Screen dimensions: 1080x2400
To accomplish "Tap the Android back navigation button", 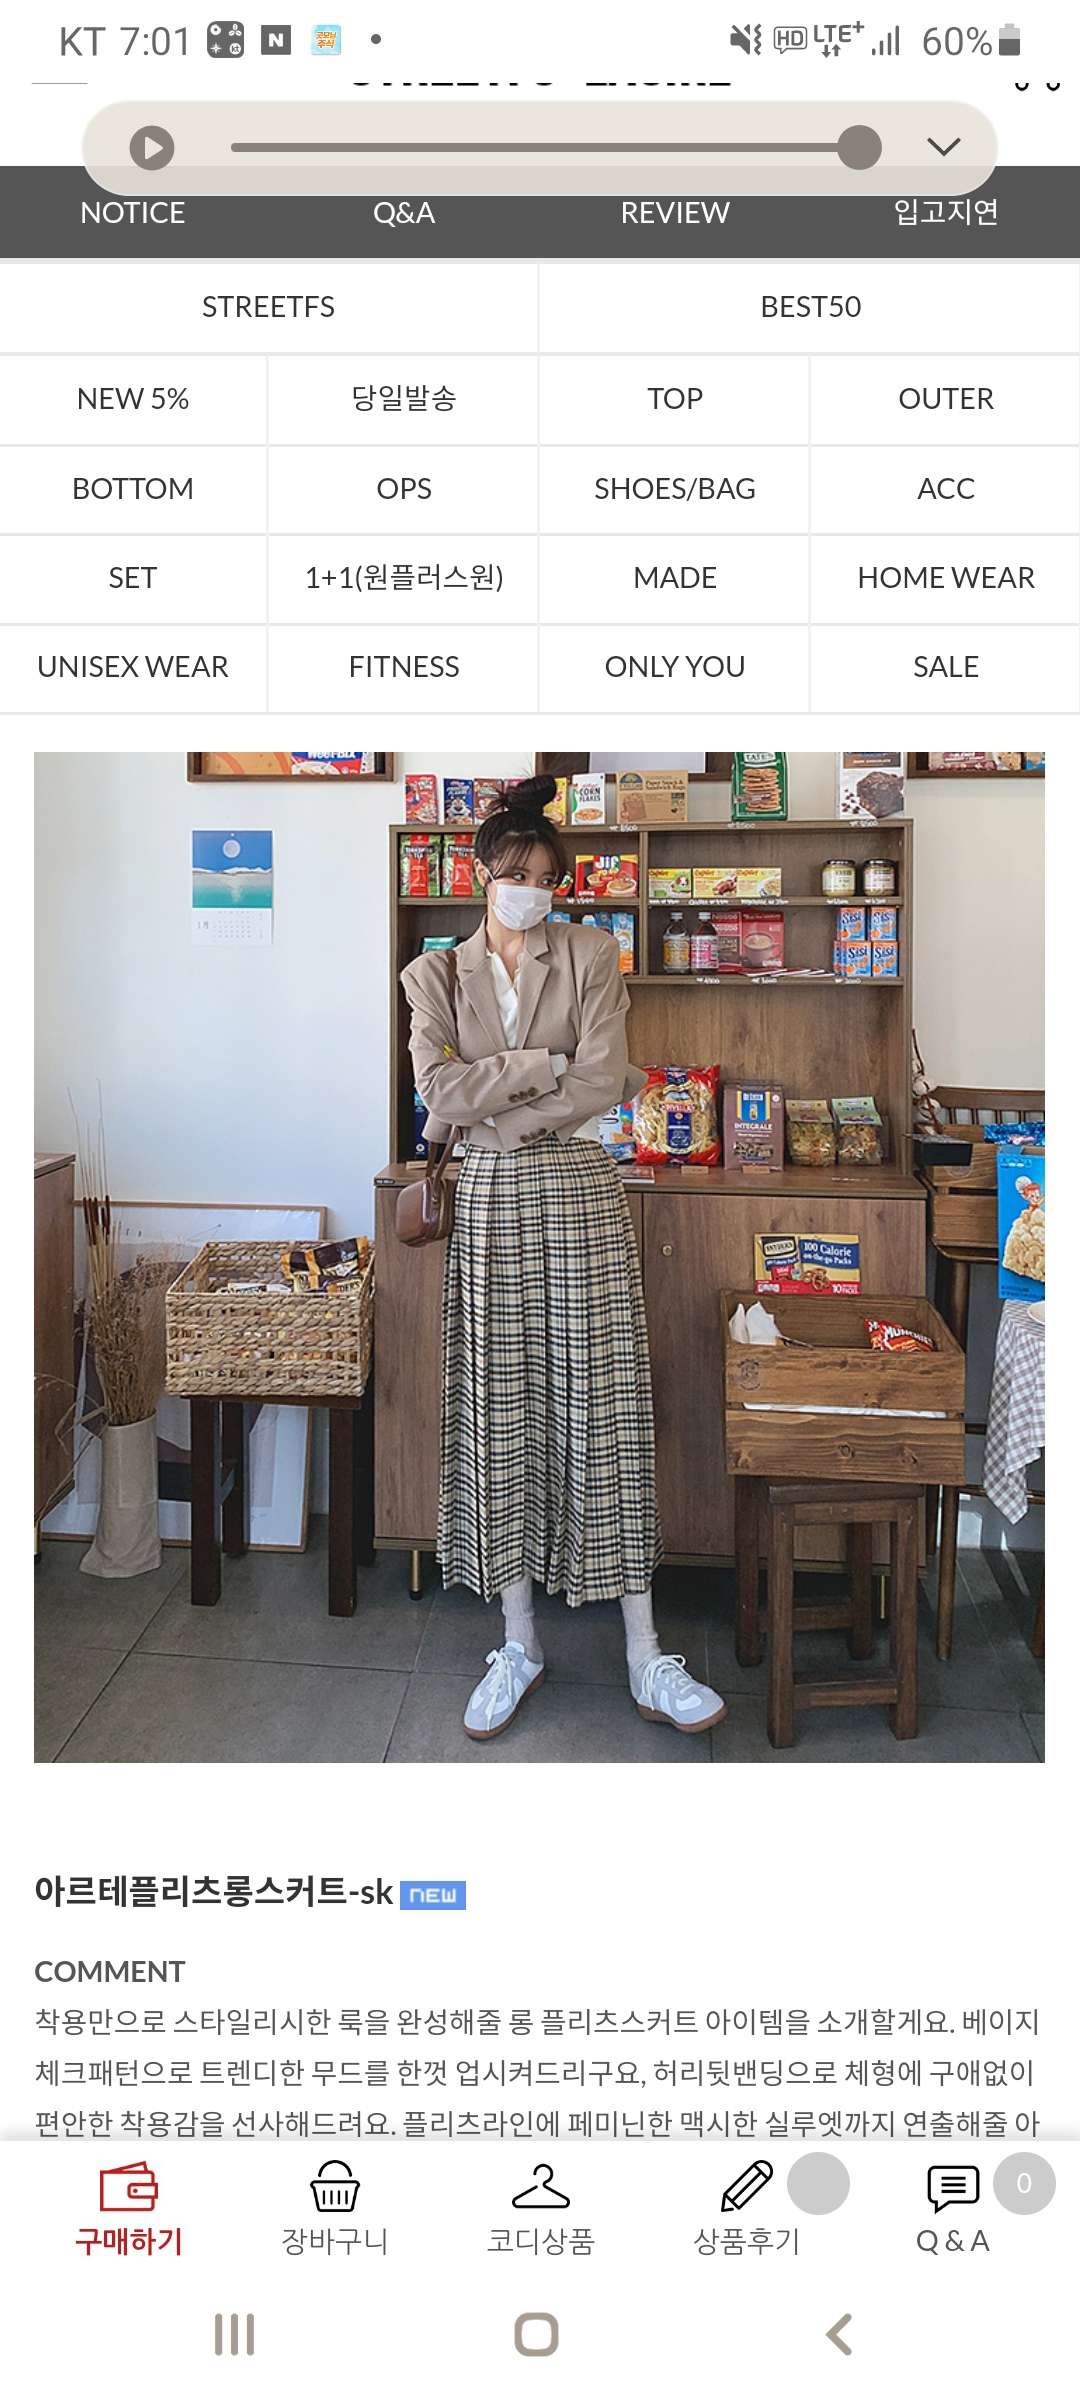I will click(839, 2335).
